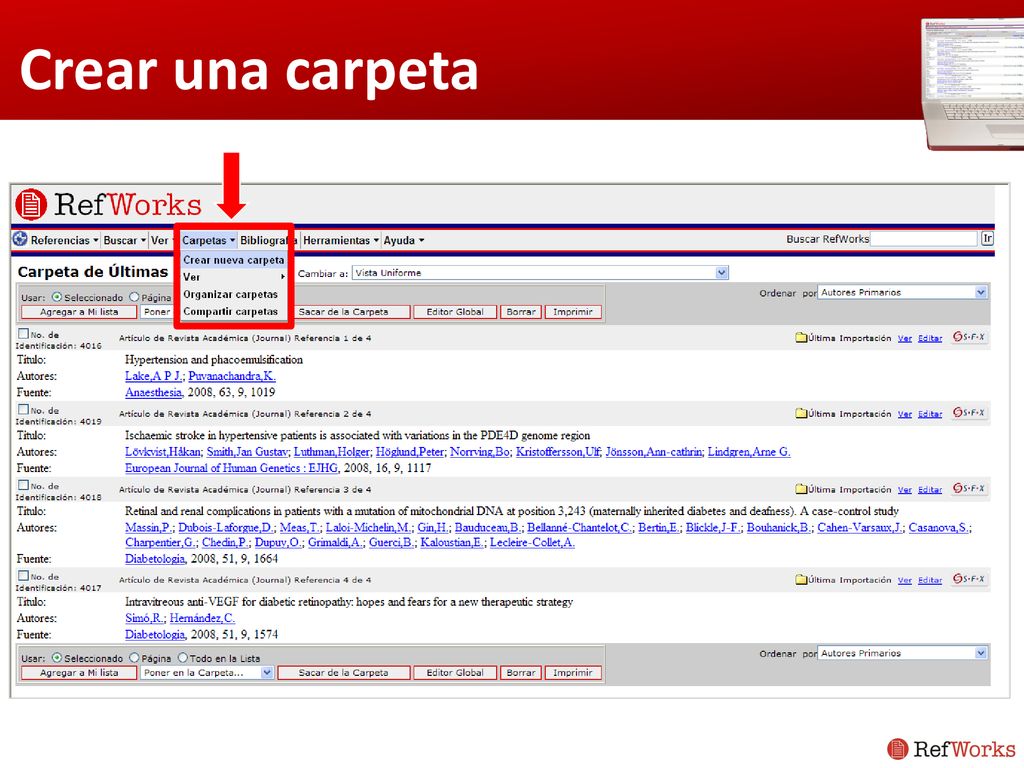This screenshot has width=1024, height=768.
Task: Expand the Buscar menu
Action: [124, 240]
